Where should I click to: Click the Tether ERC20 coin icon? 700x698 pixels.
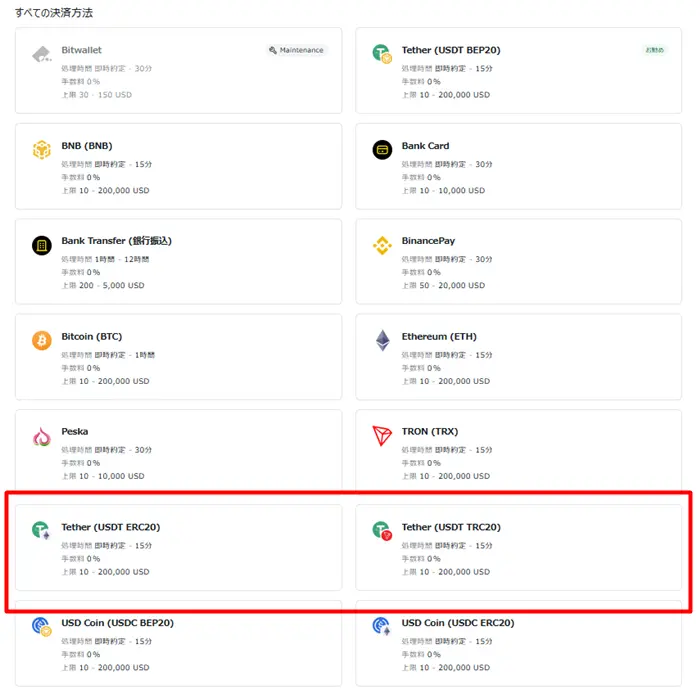[x=41, y=530]
